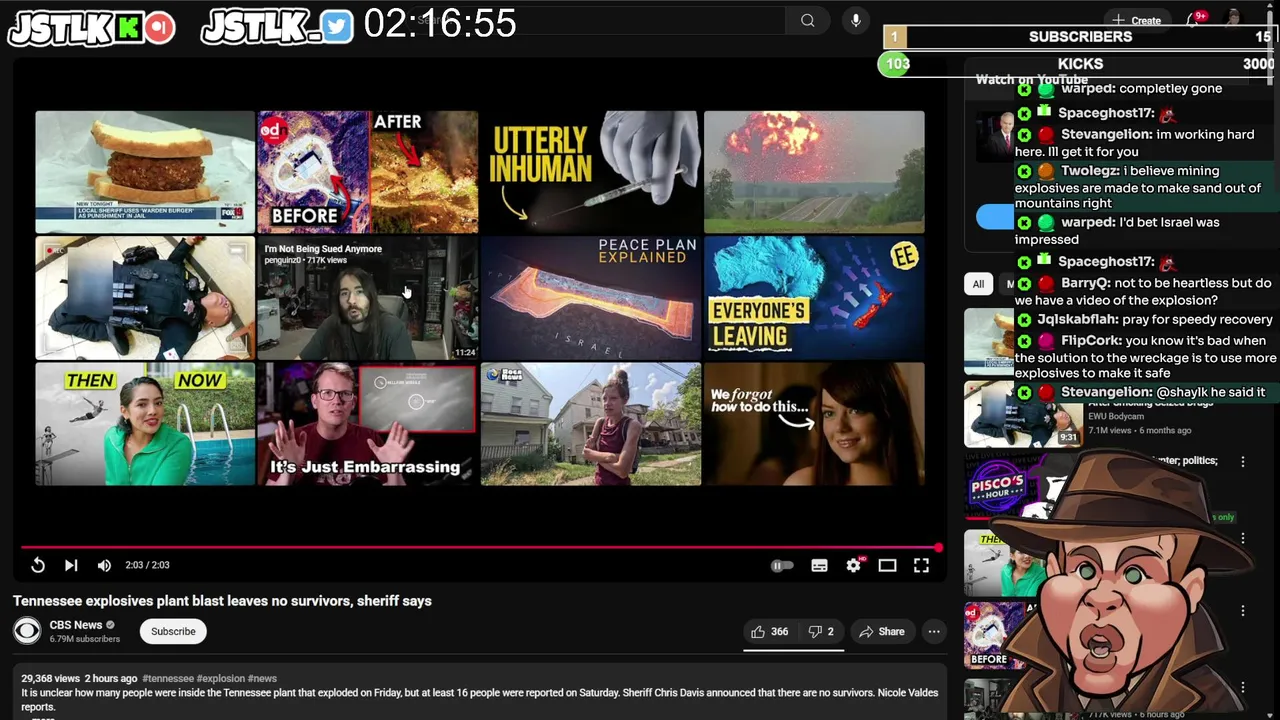Open Peace Plan Explained video
The height and width of the screenshot is (720, 1280).
(x=591, y=298)
